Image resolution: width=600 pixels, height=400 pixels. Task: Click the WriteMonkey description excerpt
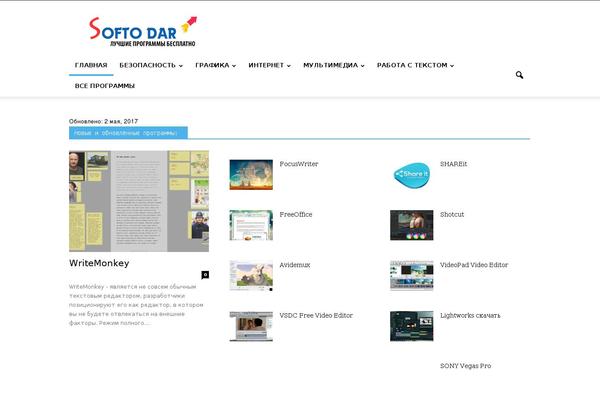click(x=136, y=305)
